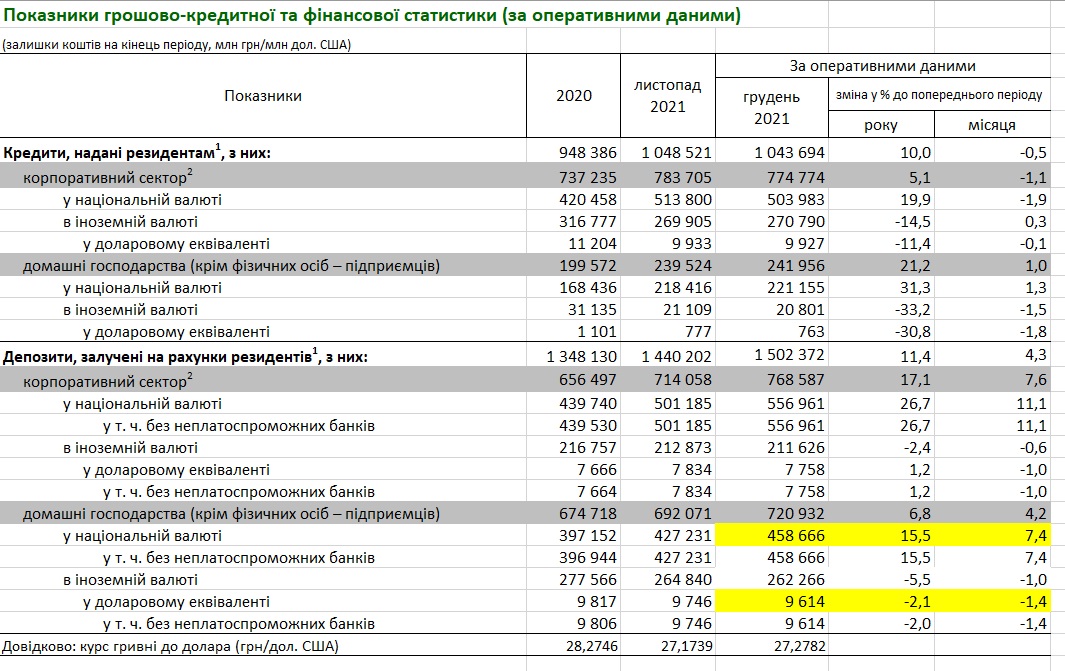Viewport: 1065px width, 671px height.
Task: Select the "2020" column header
Action: pyautogui.click(x=573, y=96)
